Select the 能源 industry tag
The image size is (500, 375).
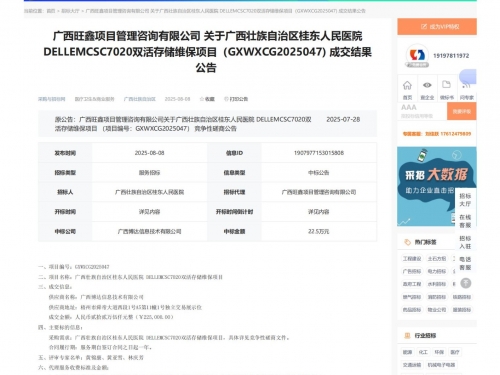407,352
